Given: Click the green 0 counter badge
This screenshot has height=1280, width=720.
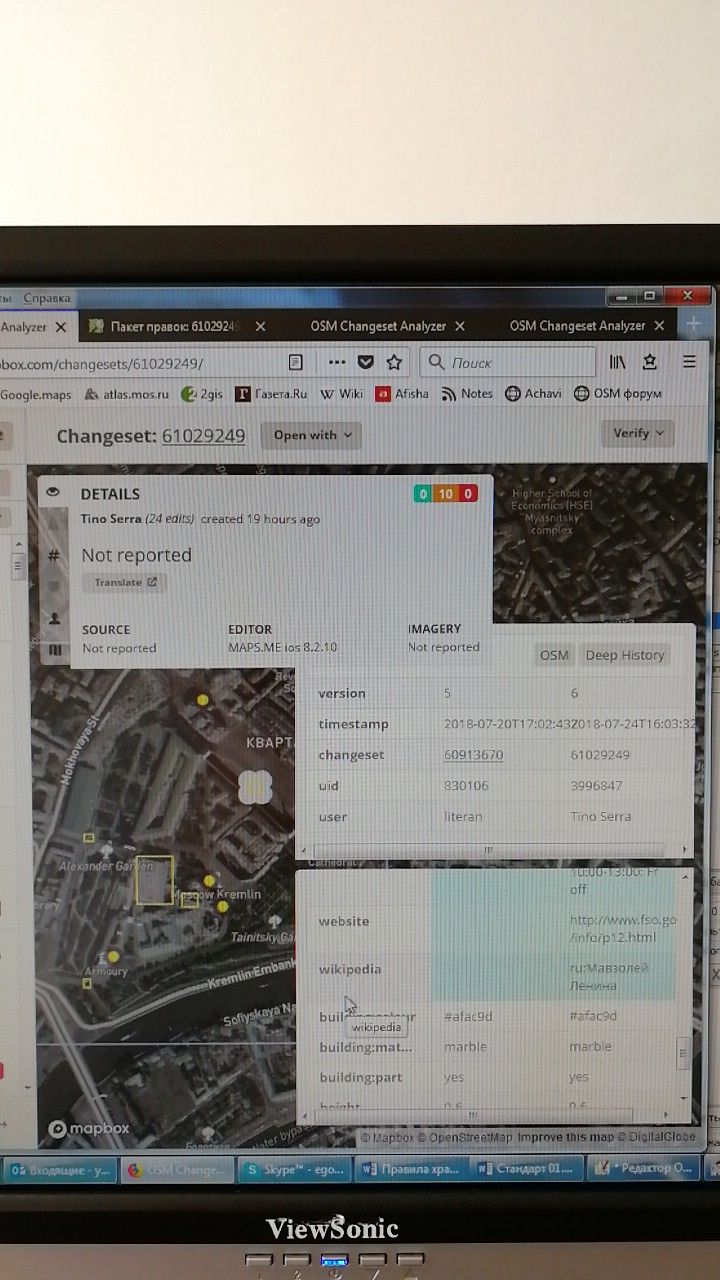Looking at the screenshot, I should click(x=423, y=493).
